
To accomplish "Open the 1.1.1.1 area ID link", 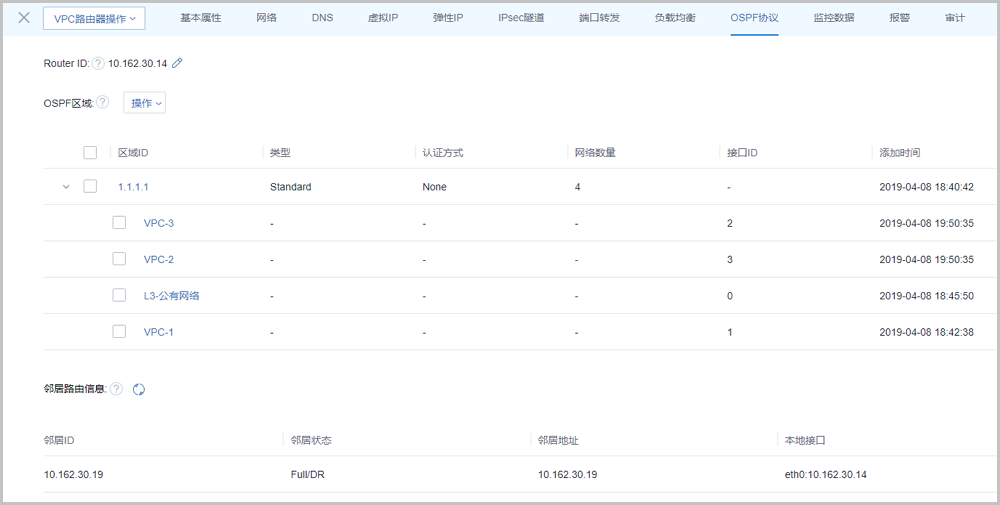I will pos(133,187).
